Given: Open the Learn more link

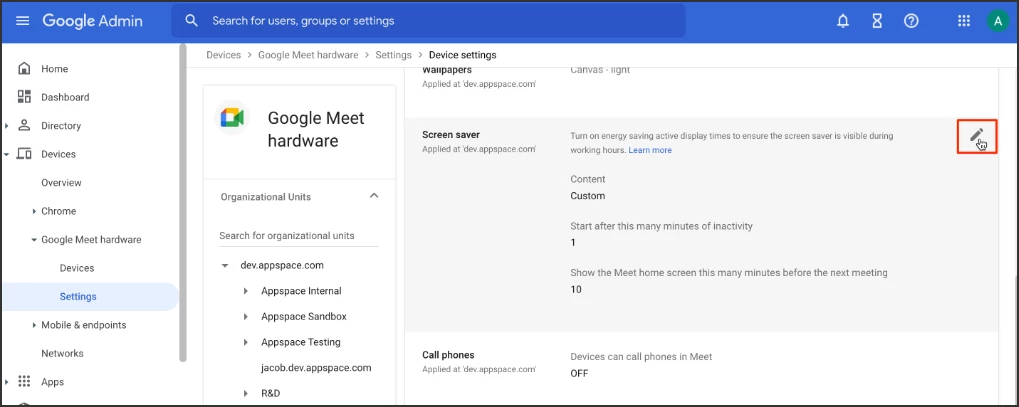Looking at the screenshot, I should (x=650, y=150).
